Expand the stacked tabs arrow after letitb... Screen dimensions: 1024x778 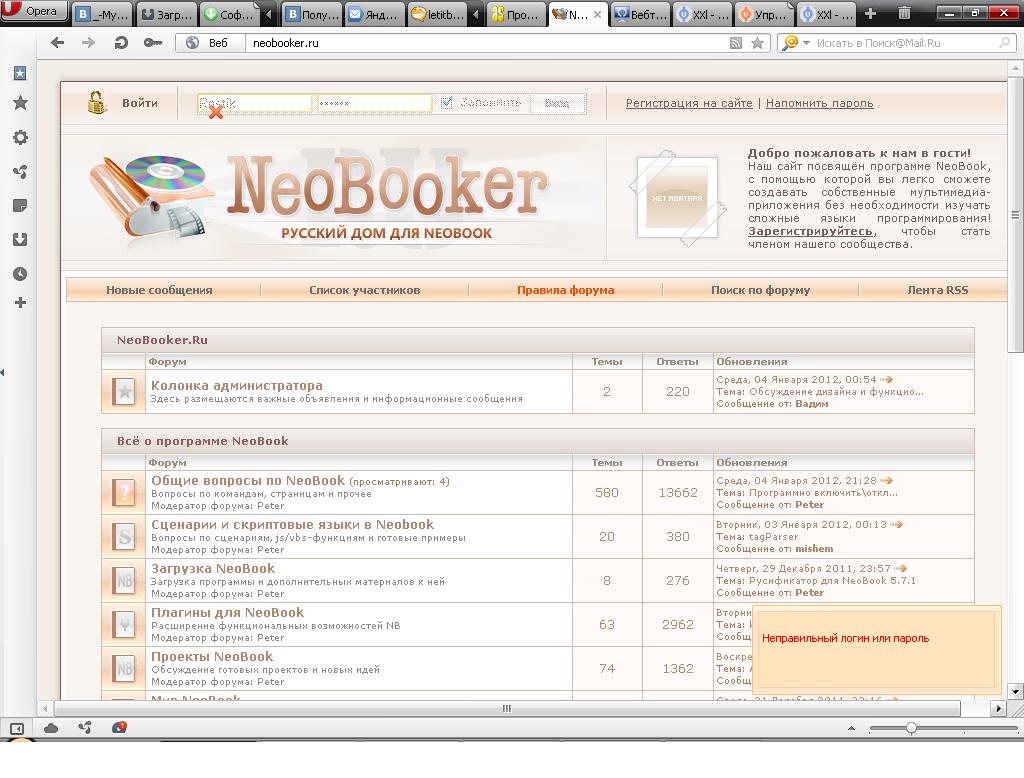point(476,14)
